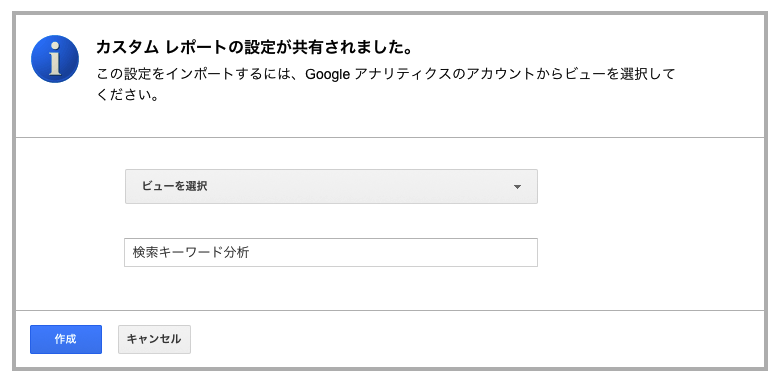Image resolution: width=778 pixels, height=383 pixels.
Task: Click the blue information icon
Action: coord(55,59)
